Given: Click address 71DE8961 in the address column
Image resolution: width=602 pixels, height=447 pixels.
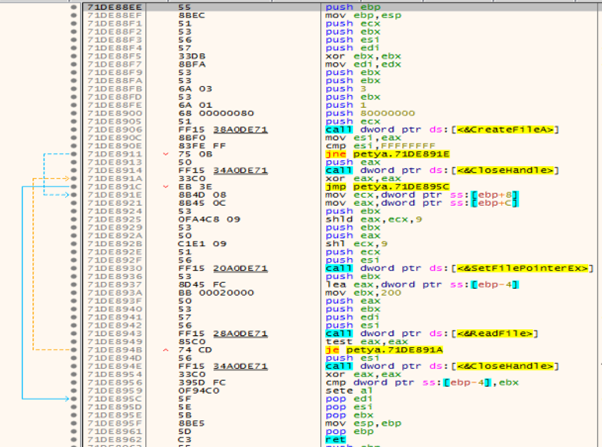Looking at the screenshot, I should [x=115, y=431].
